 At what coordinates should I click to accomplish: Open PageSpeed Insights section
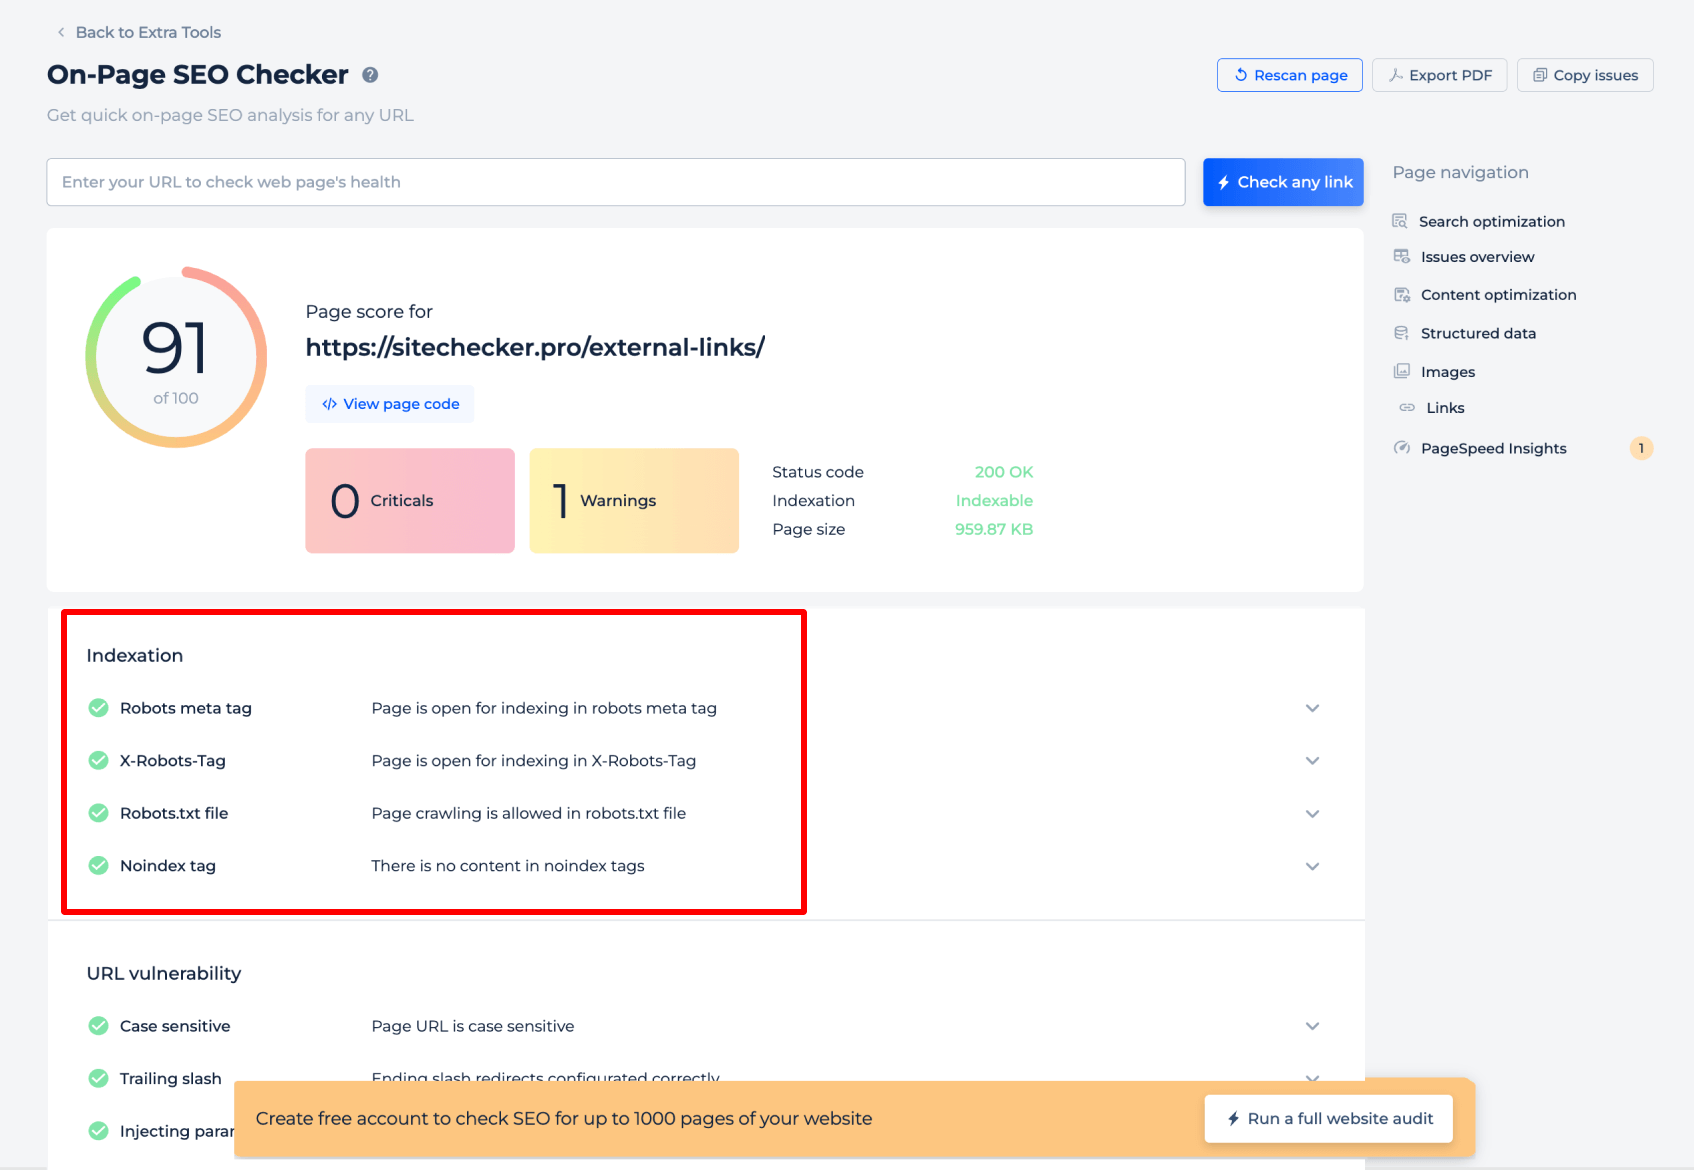(1493, 448)
